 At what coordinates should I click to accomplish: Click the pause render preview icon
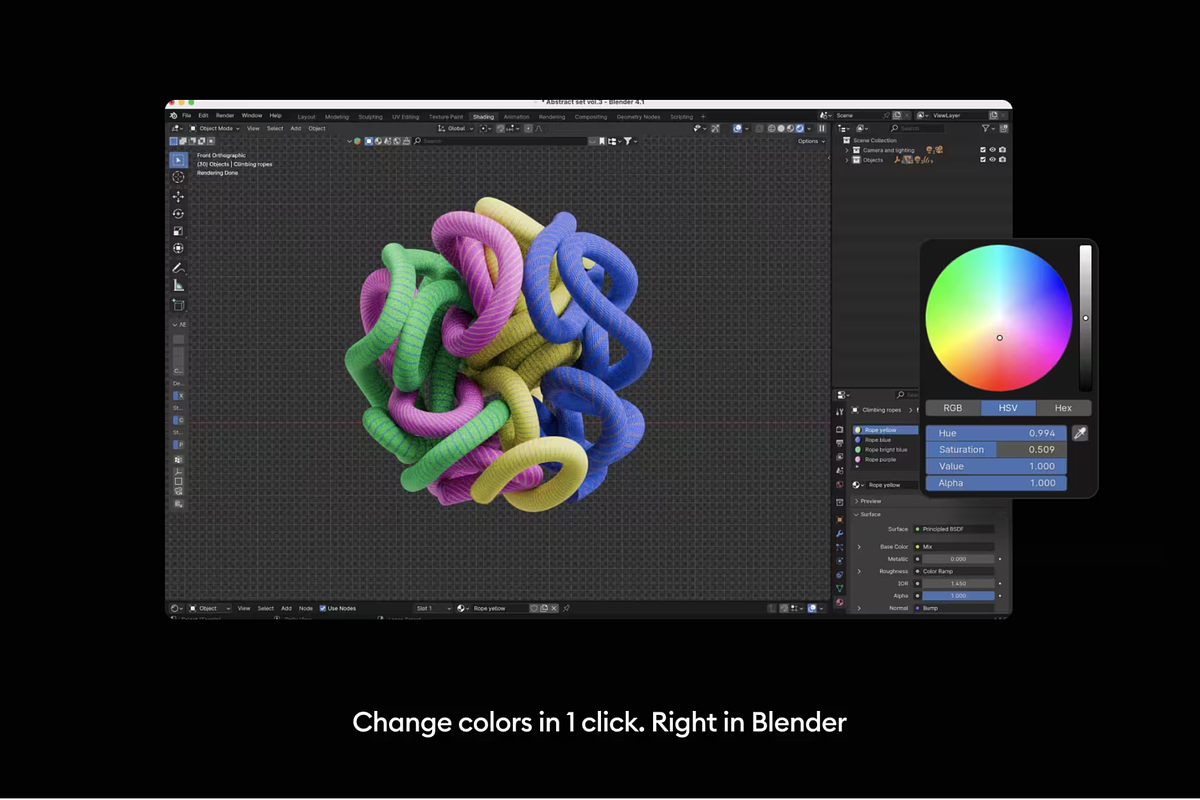click(x=822, y=128)
